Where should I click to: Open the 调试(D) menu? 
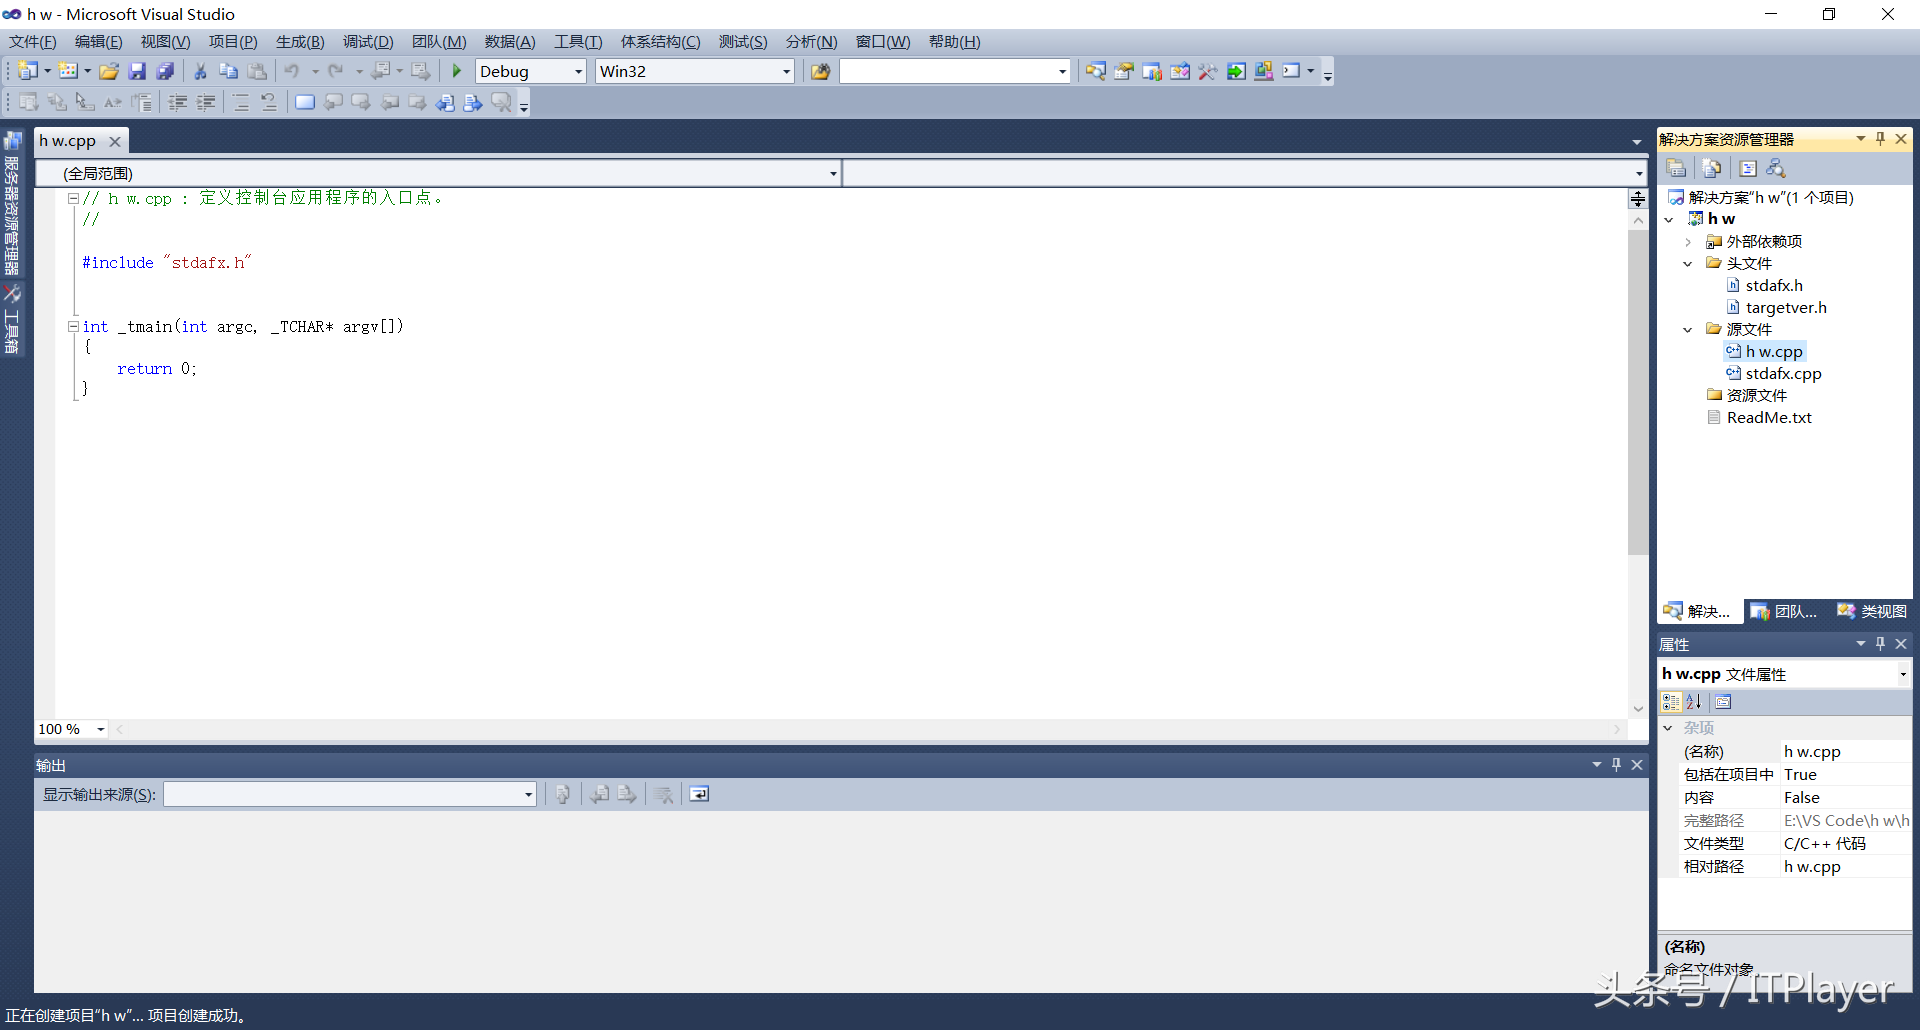368,42
